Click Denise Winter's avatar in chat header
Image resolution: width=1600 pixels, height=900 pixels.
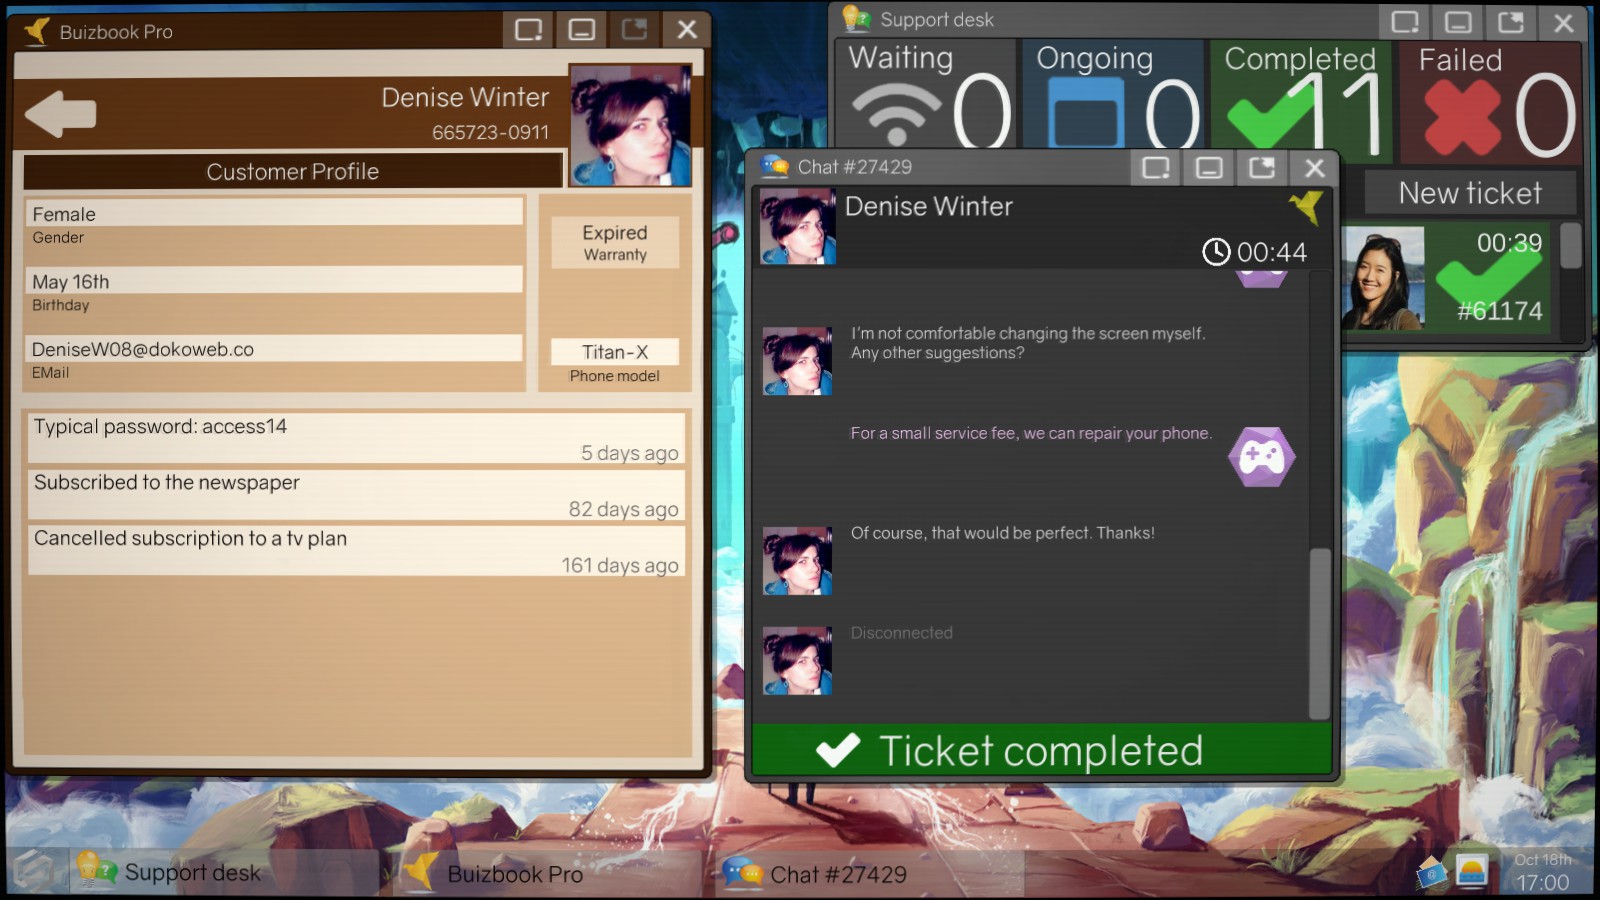(x=797, y=227)
